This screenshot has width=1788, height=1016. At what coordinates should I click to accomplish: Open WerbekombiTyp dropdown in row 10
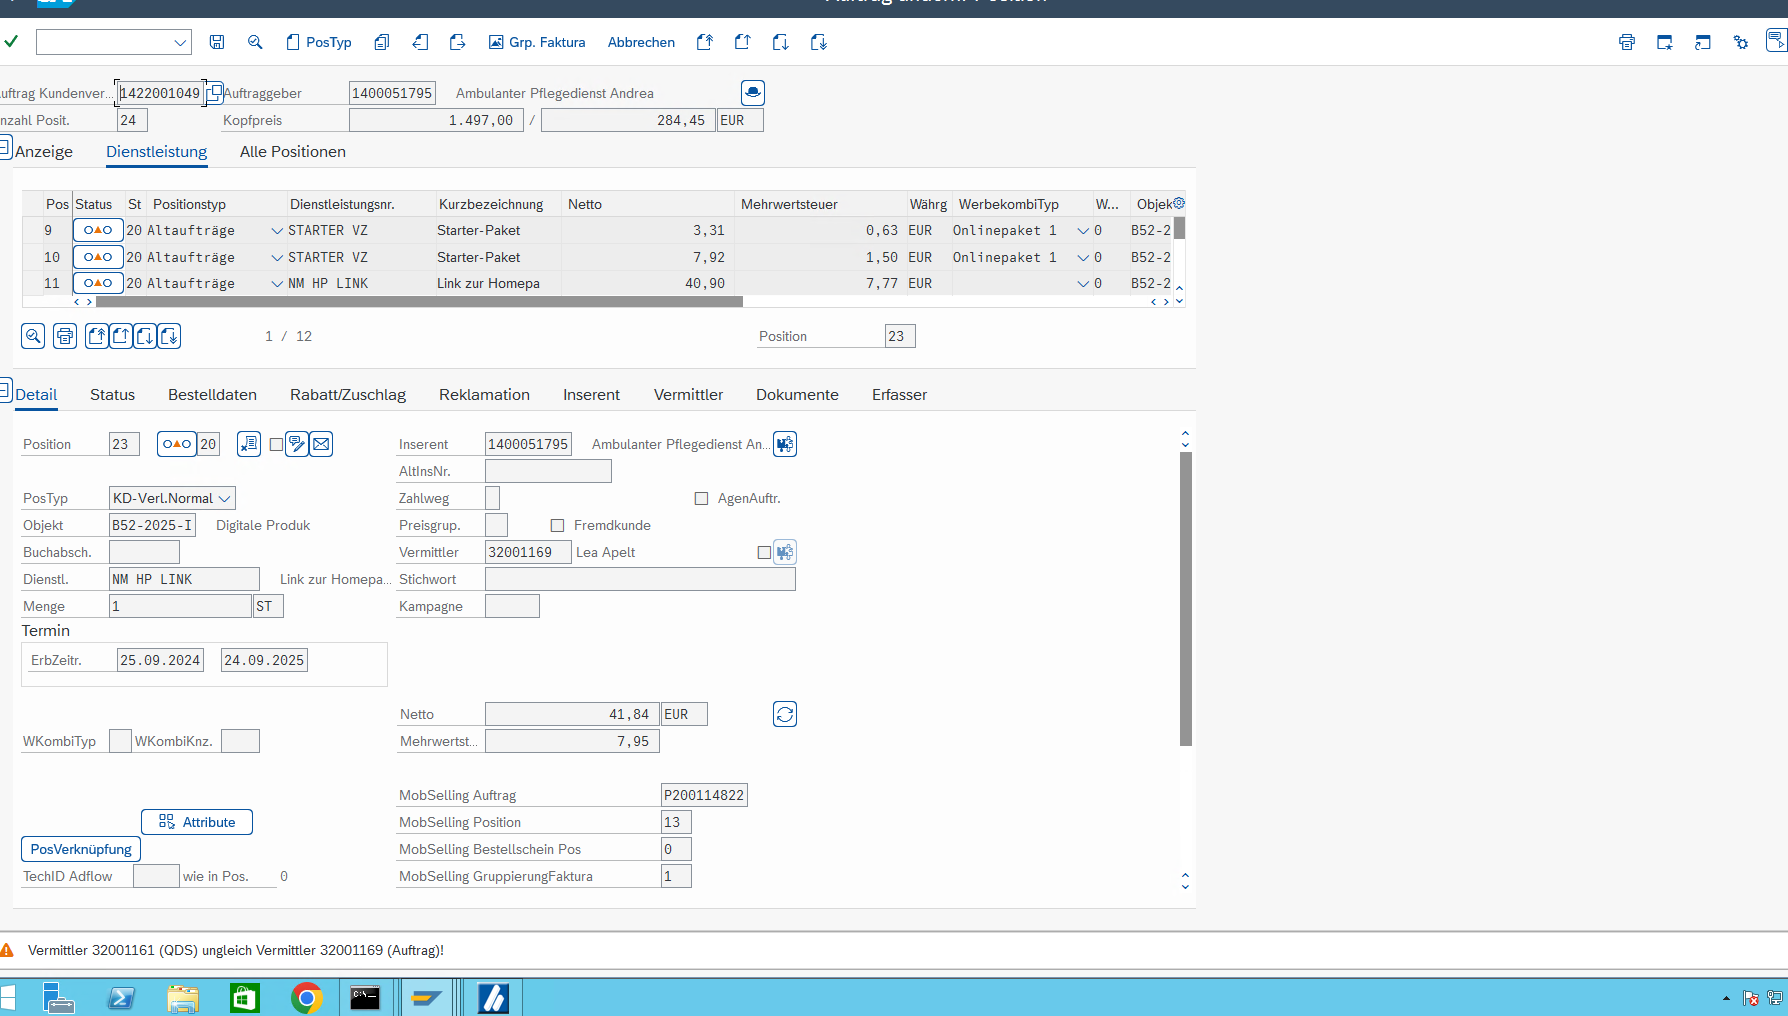click(x=1083, y=257)
